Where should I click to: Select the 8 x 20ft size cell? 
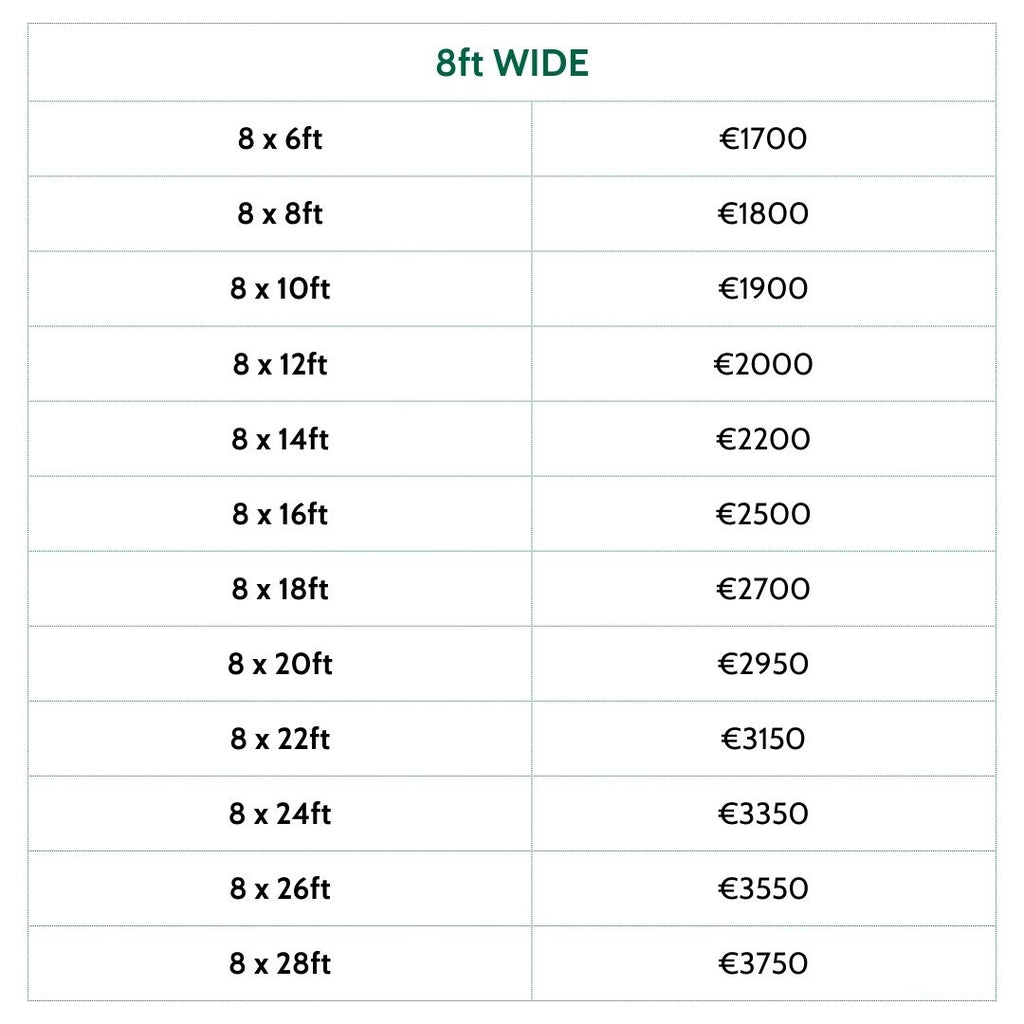280,664
